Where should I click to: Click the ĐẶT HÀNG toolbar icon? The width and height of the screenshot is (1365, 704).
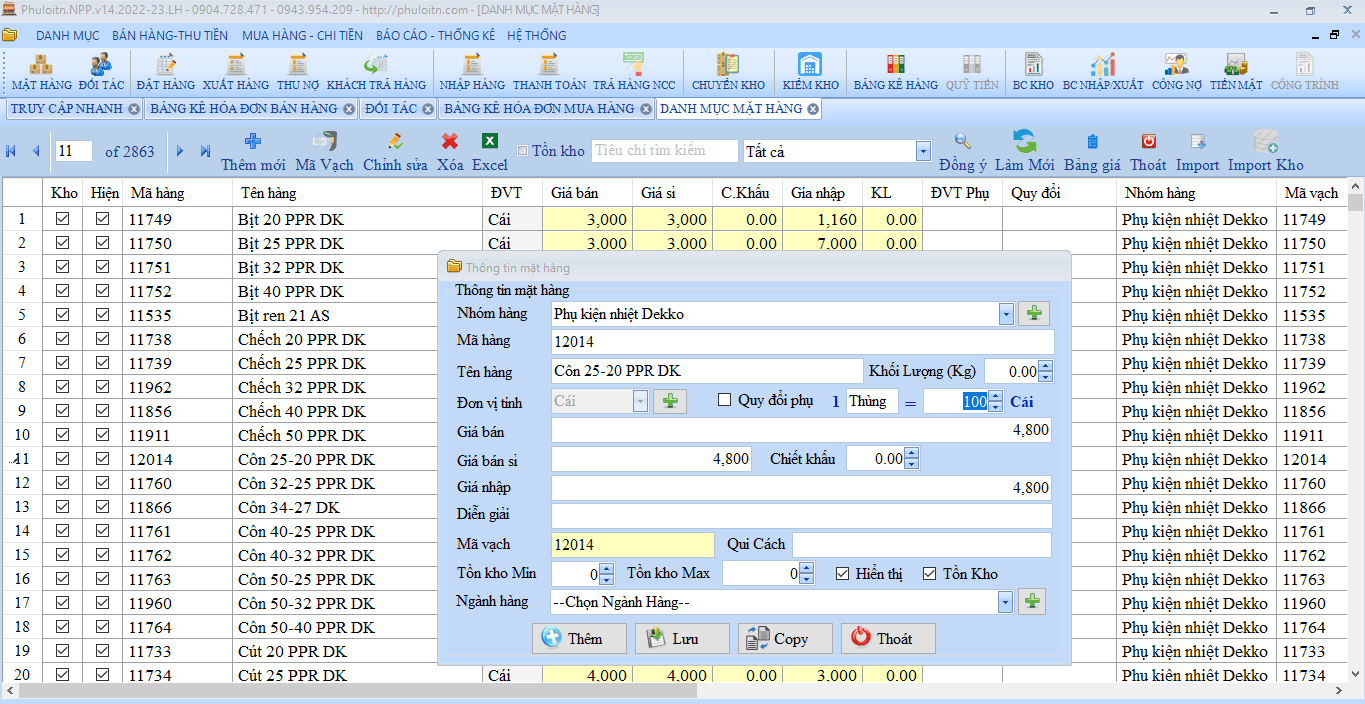166,72
